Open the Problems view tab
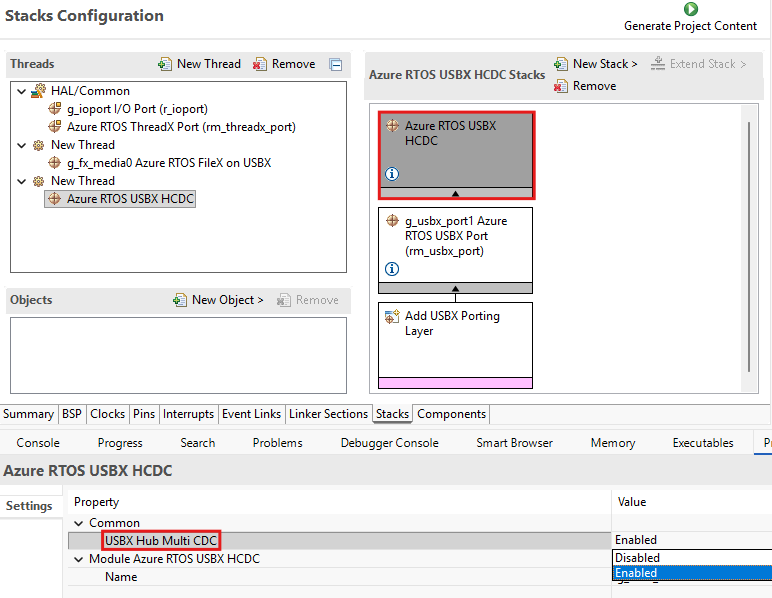This screenshot has width=772, height=598. point(278,443)
